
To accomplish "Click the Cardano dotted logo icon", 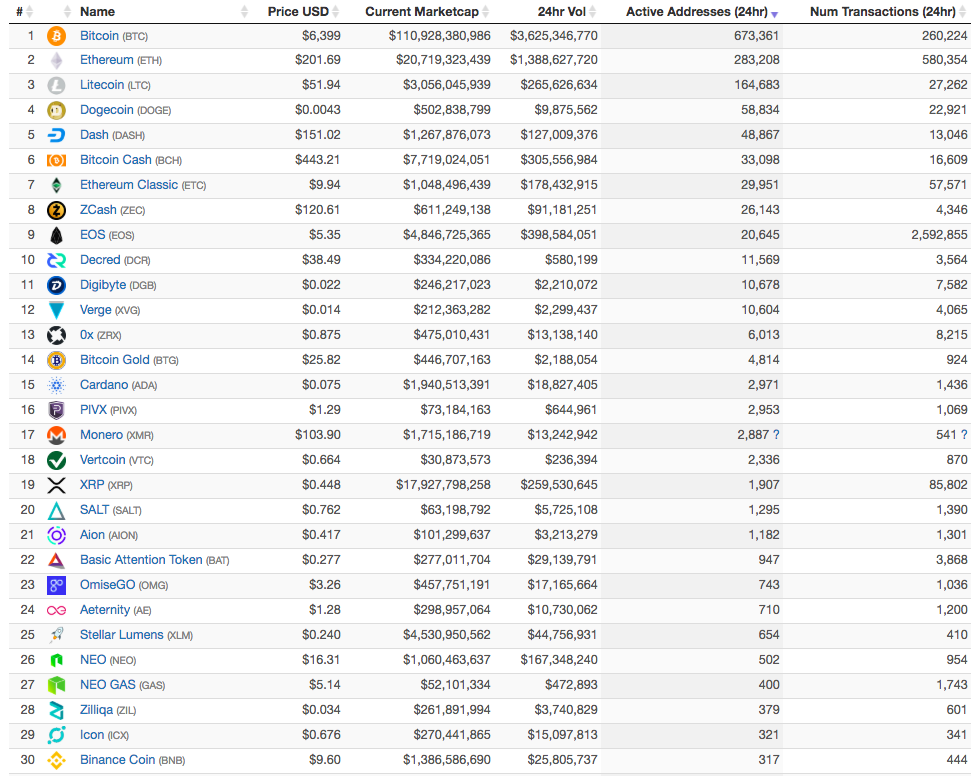I will [x=57, y=385].
